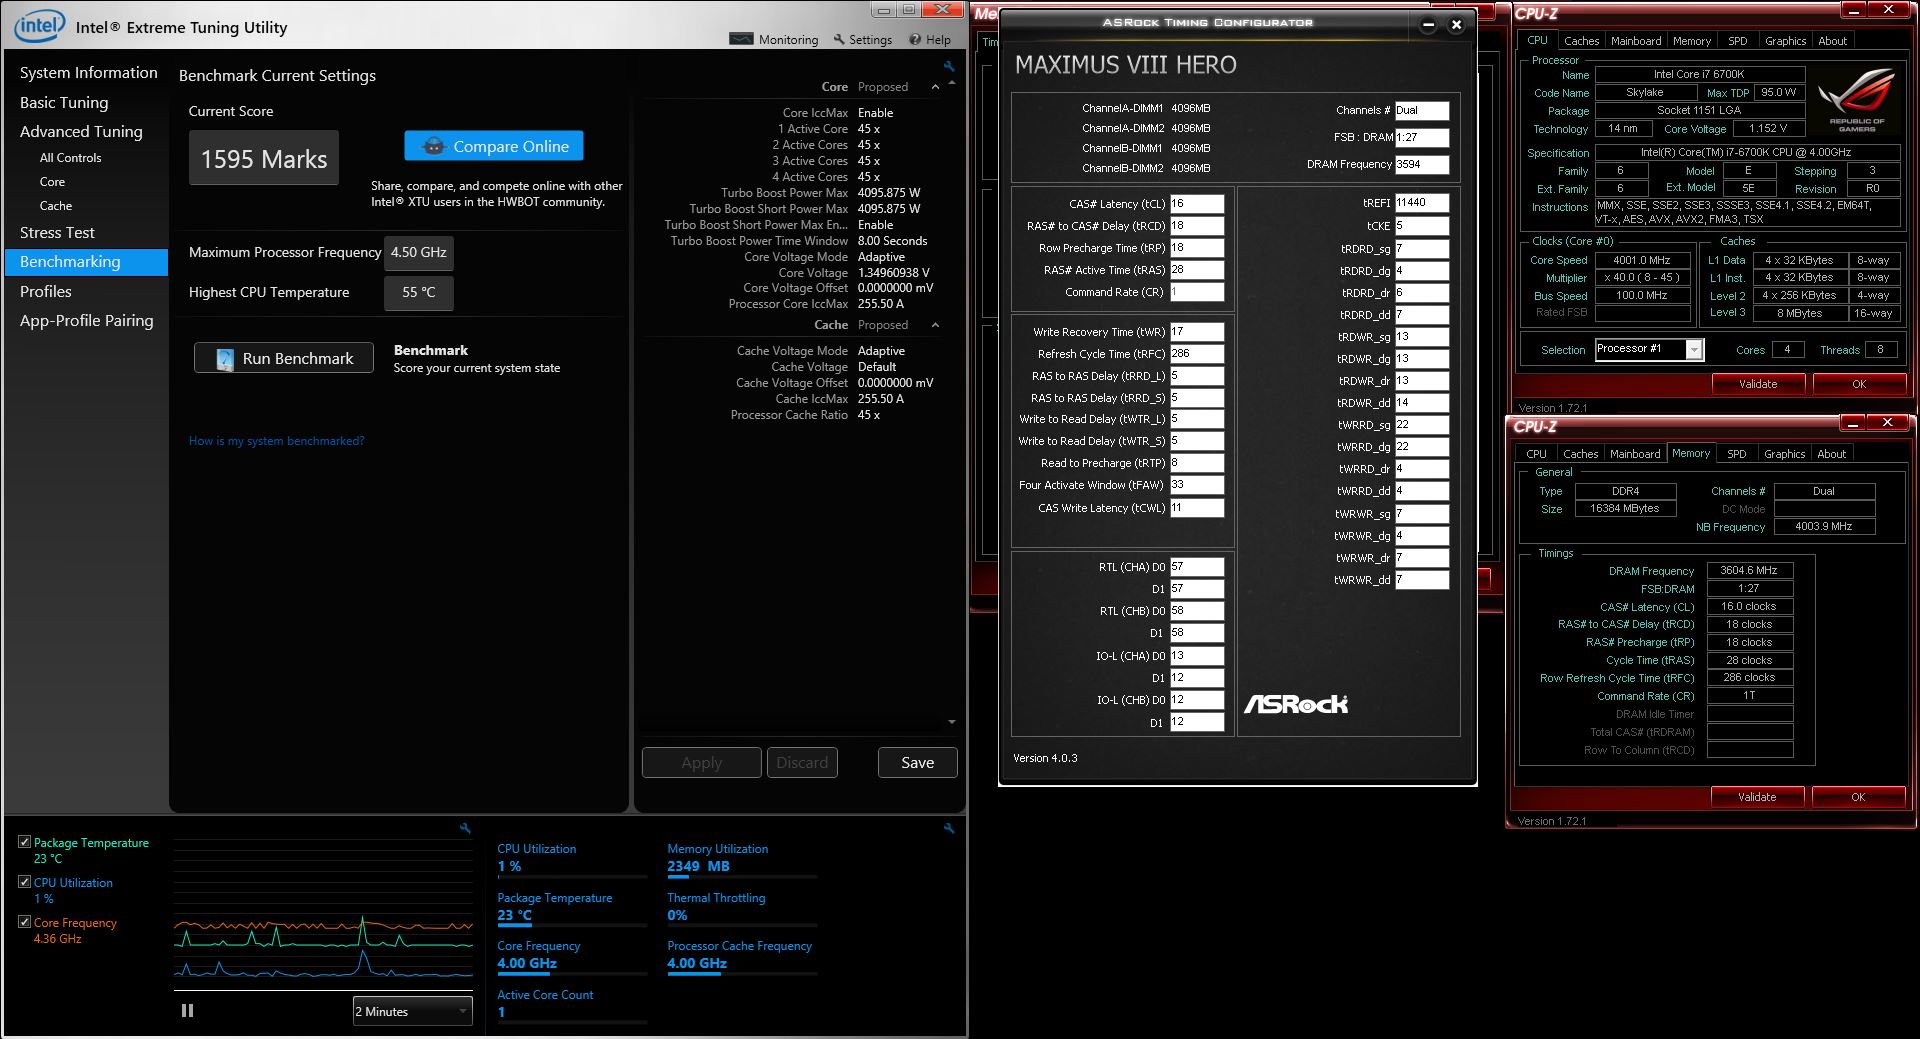Click Validate in lower CPU-Z window
Image resolution: width=1920 pixels, height=1039 pixels.
point(1757,797)
